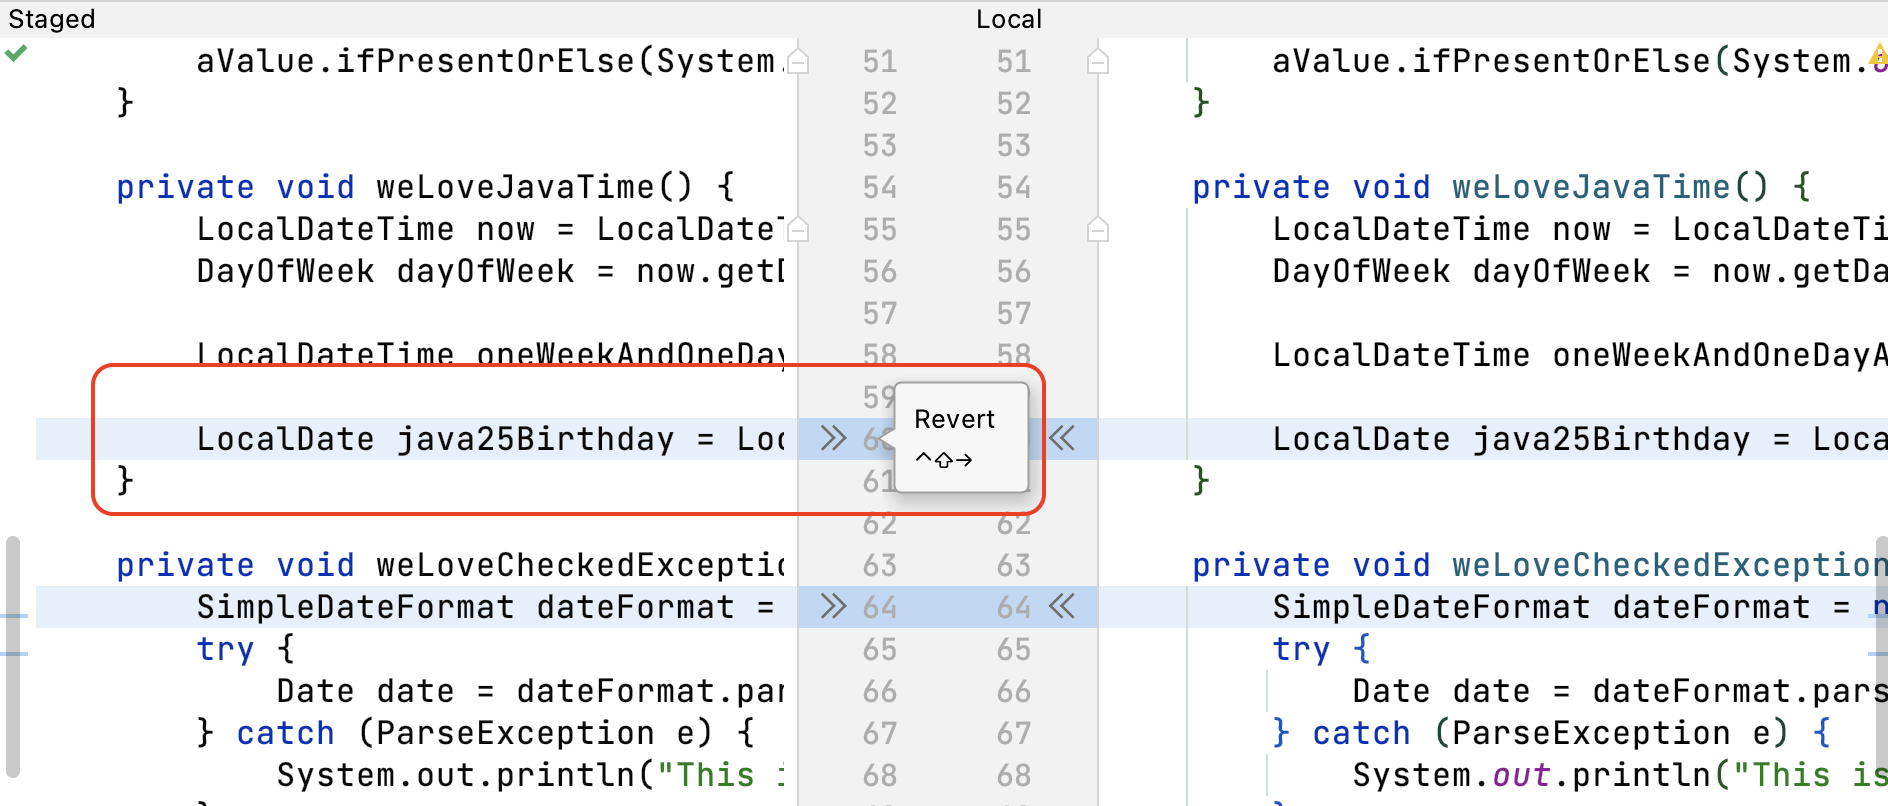The width and height of the screenshot is (1888, 806).
Task: Click the 'DayOfWeek dayOfWeek' line in Staged pane
Action: pyautogui.click(x=490, y=271)
